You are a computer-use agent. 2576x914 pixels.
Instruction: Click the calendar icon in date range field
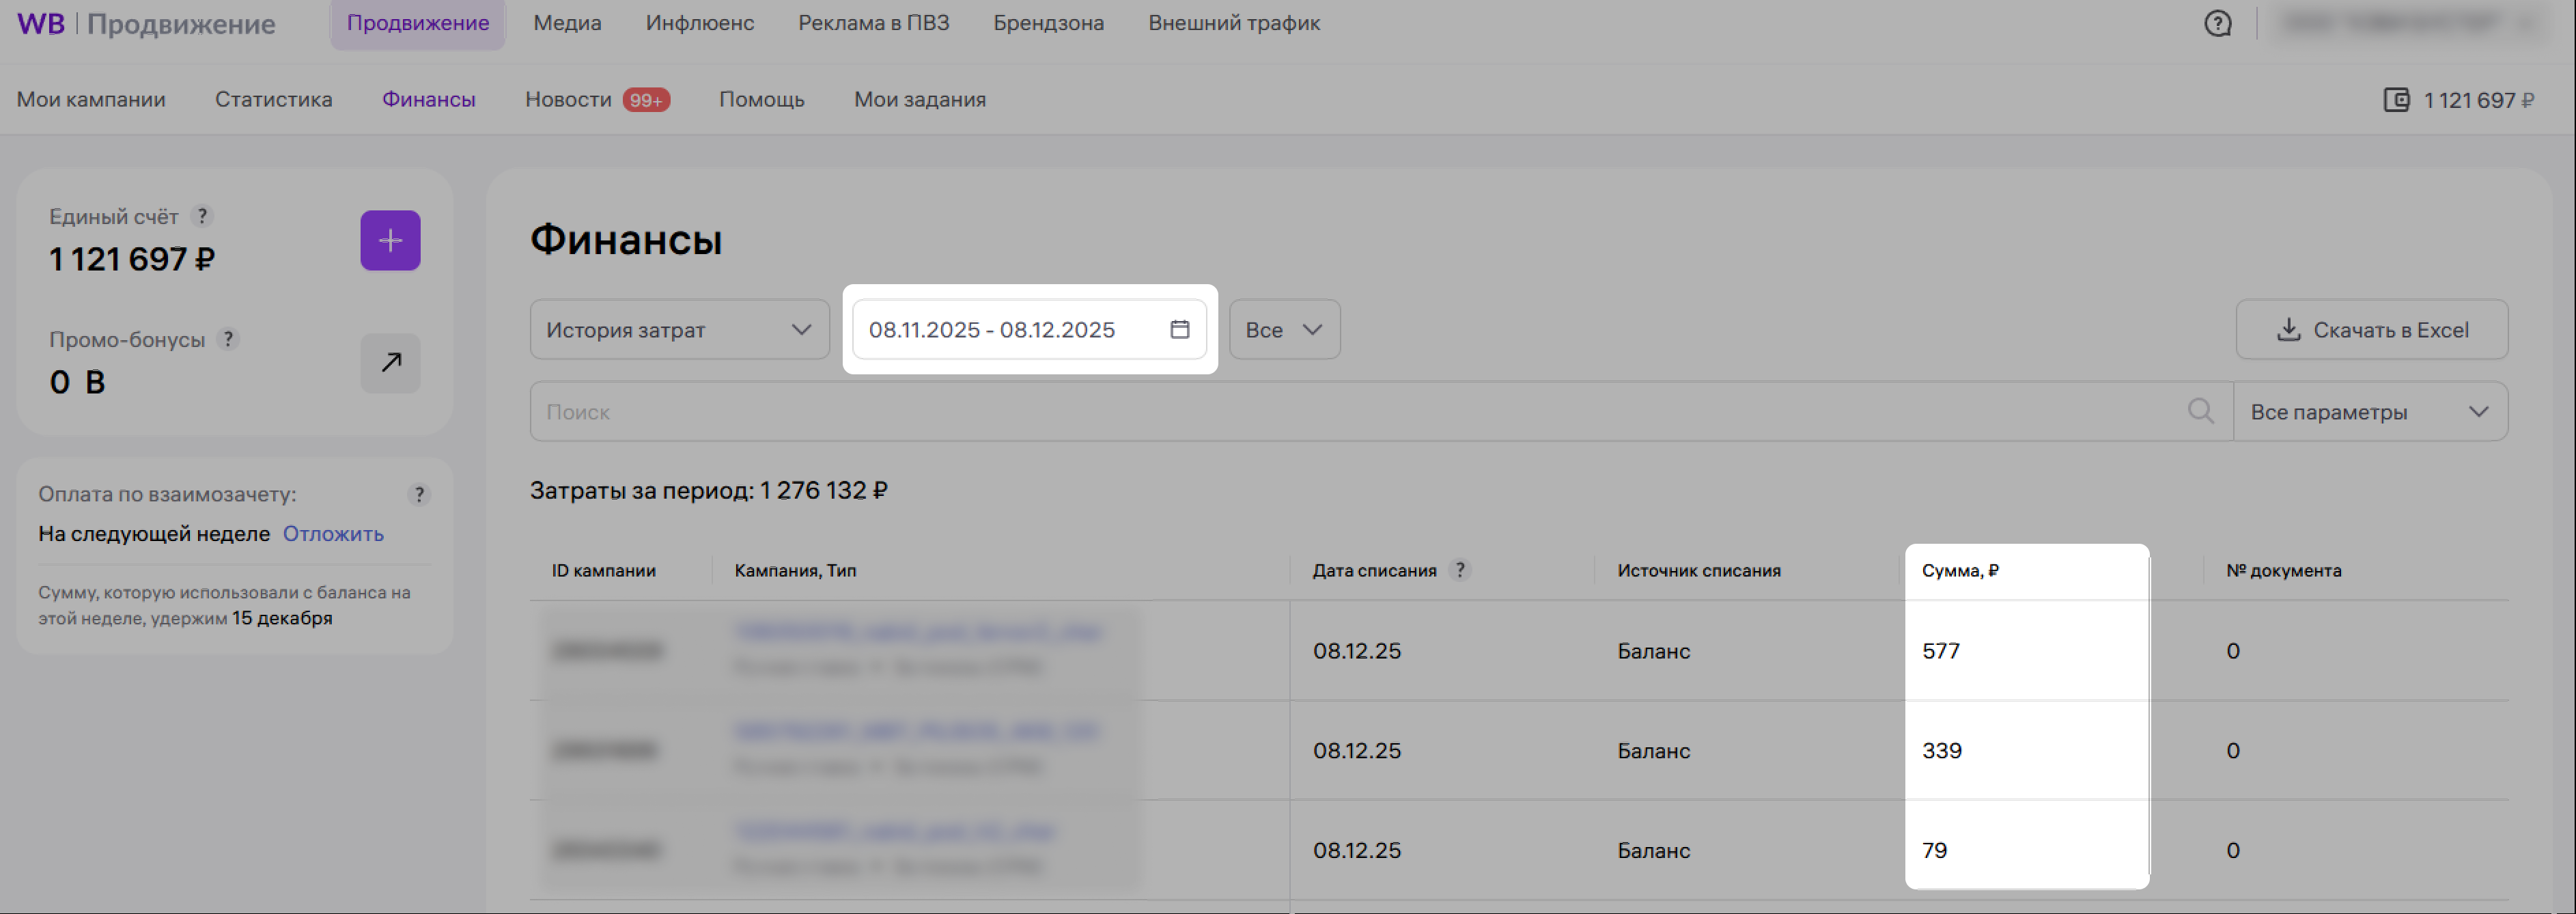1179,329
